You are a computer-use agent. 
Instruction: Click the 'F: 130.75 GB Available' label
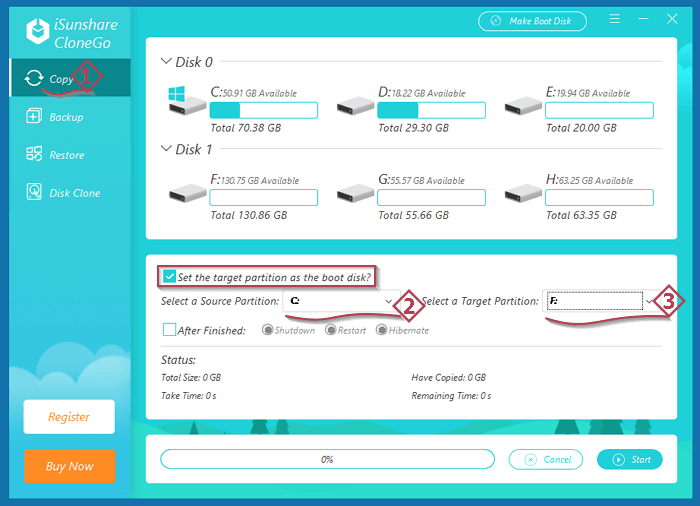point(255,180)
